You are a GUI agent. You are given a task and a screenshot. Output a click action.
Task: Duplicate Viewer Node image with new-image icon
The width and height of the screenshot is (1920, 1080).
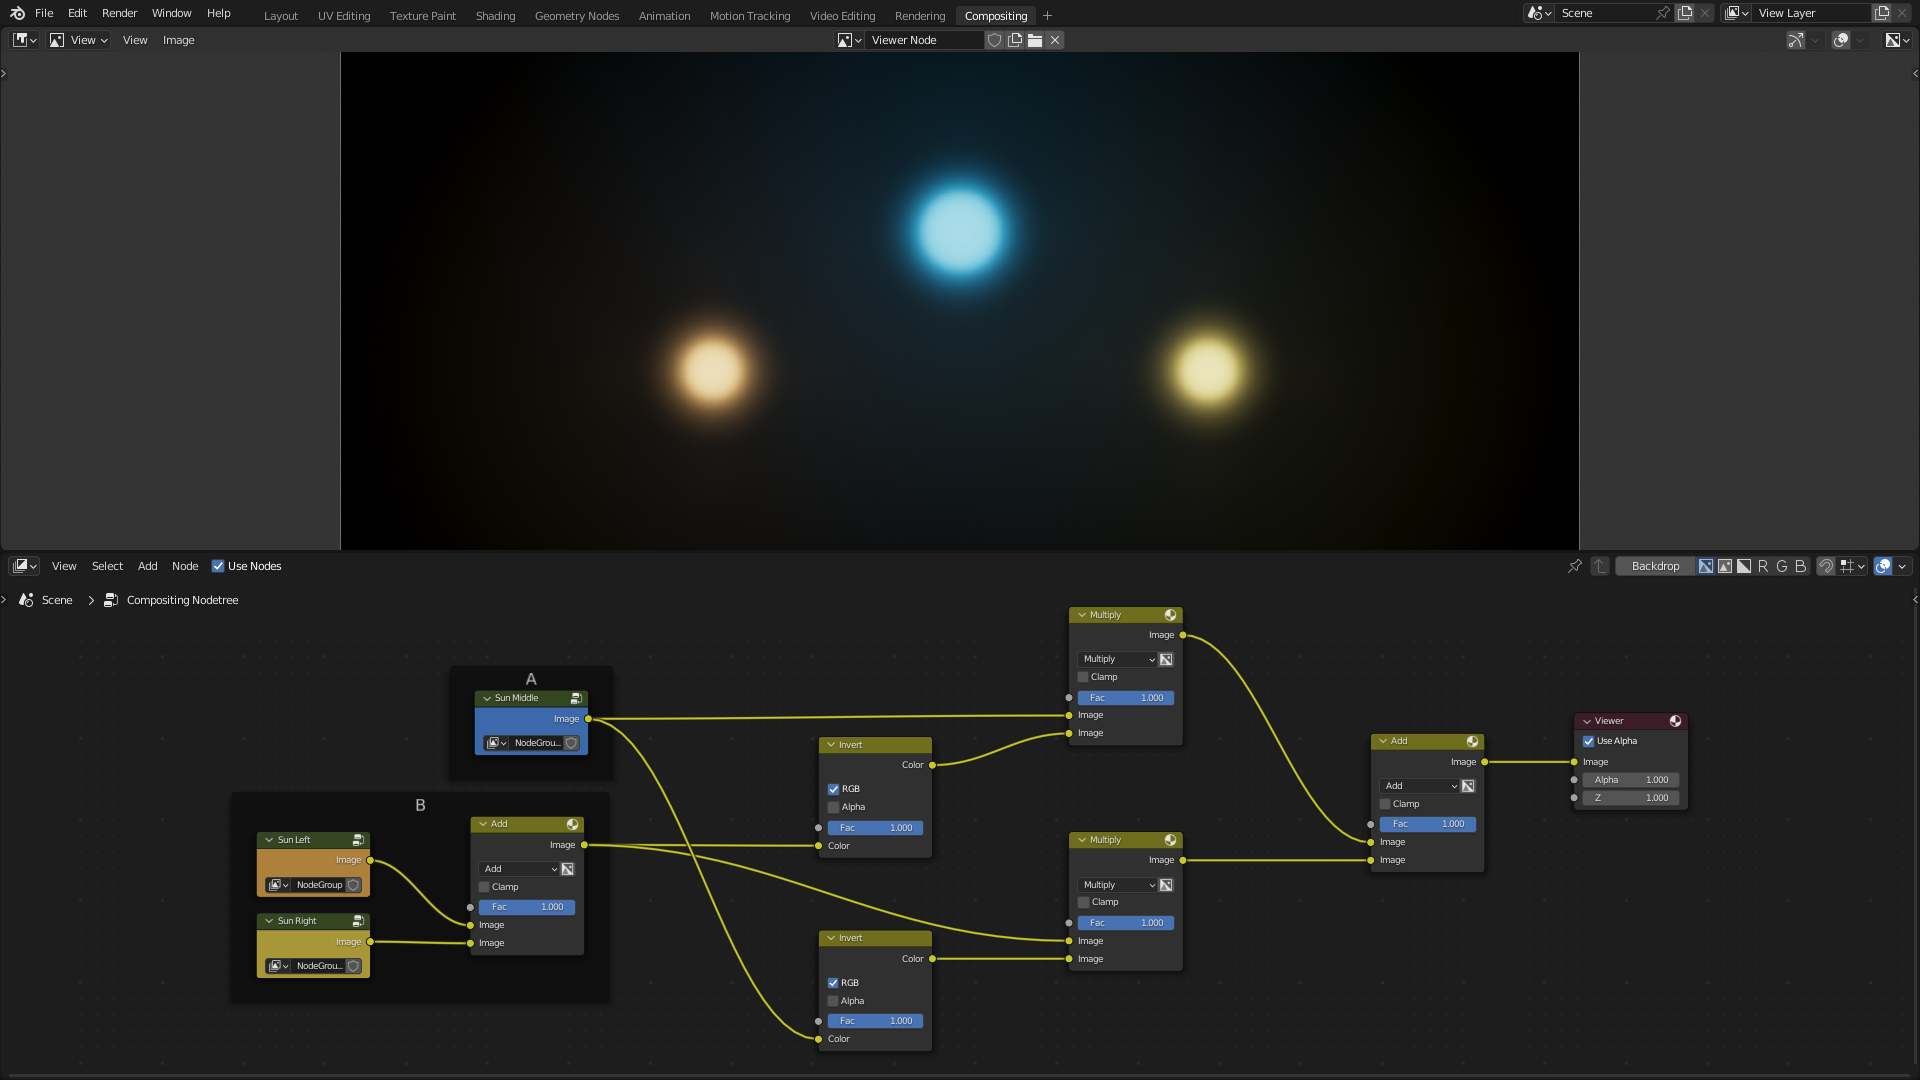click(1015, 40)
